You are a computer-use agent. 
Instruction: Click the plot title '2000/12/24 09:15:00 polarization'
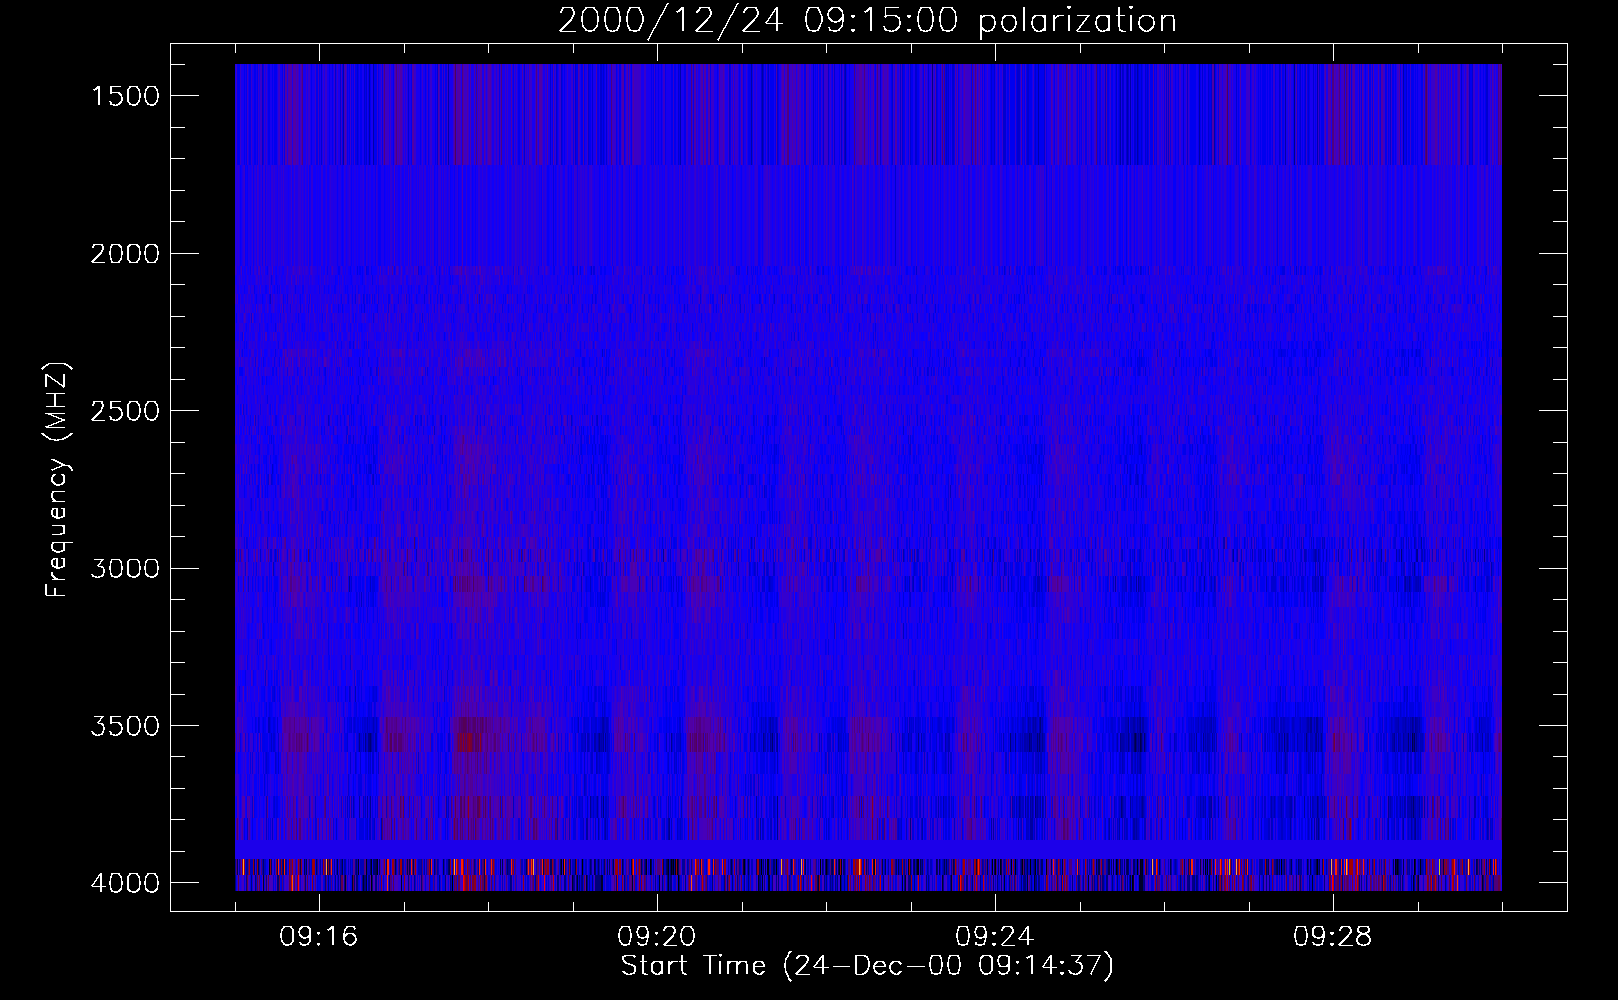pyautogui.click(x=867, y=21)
